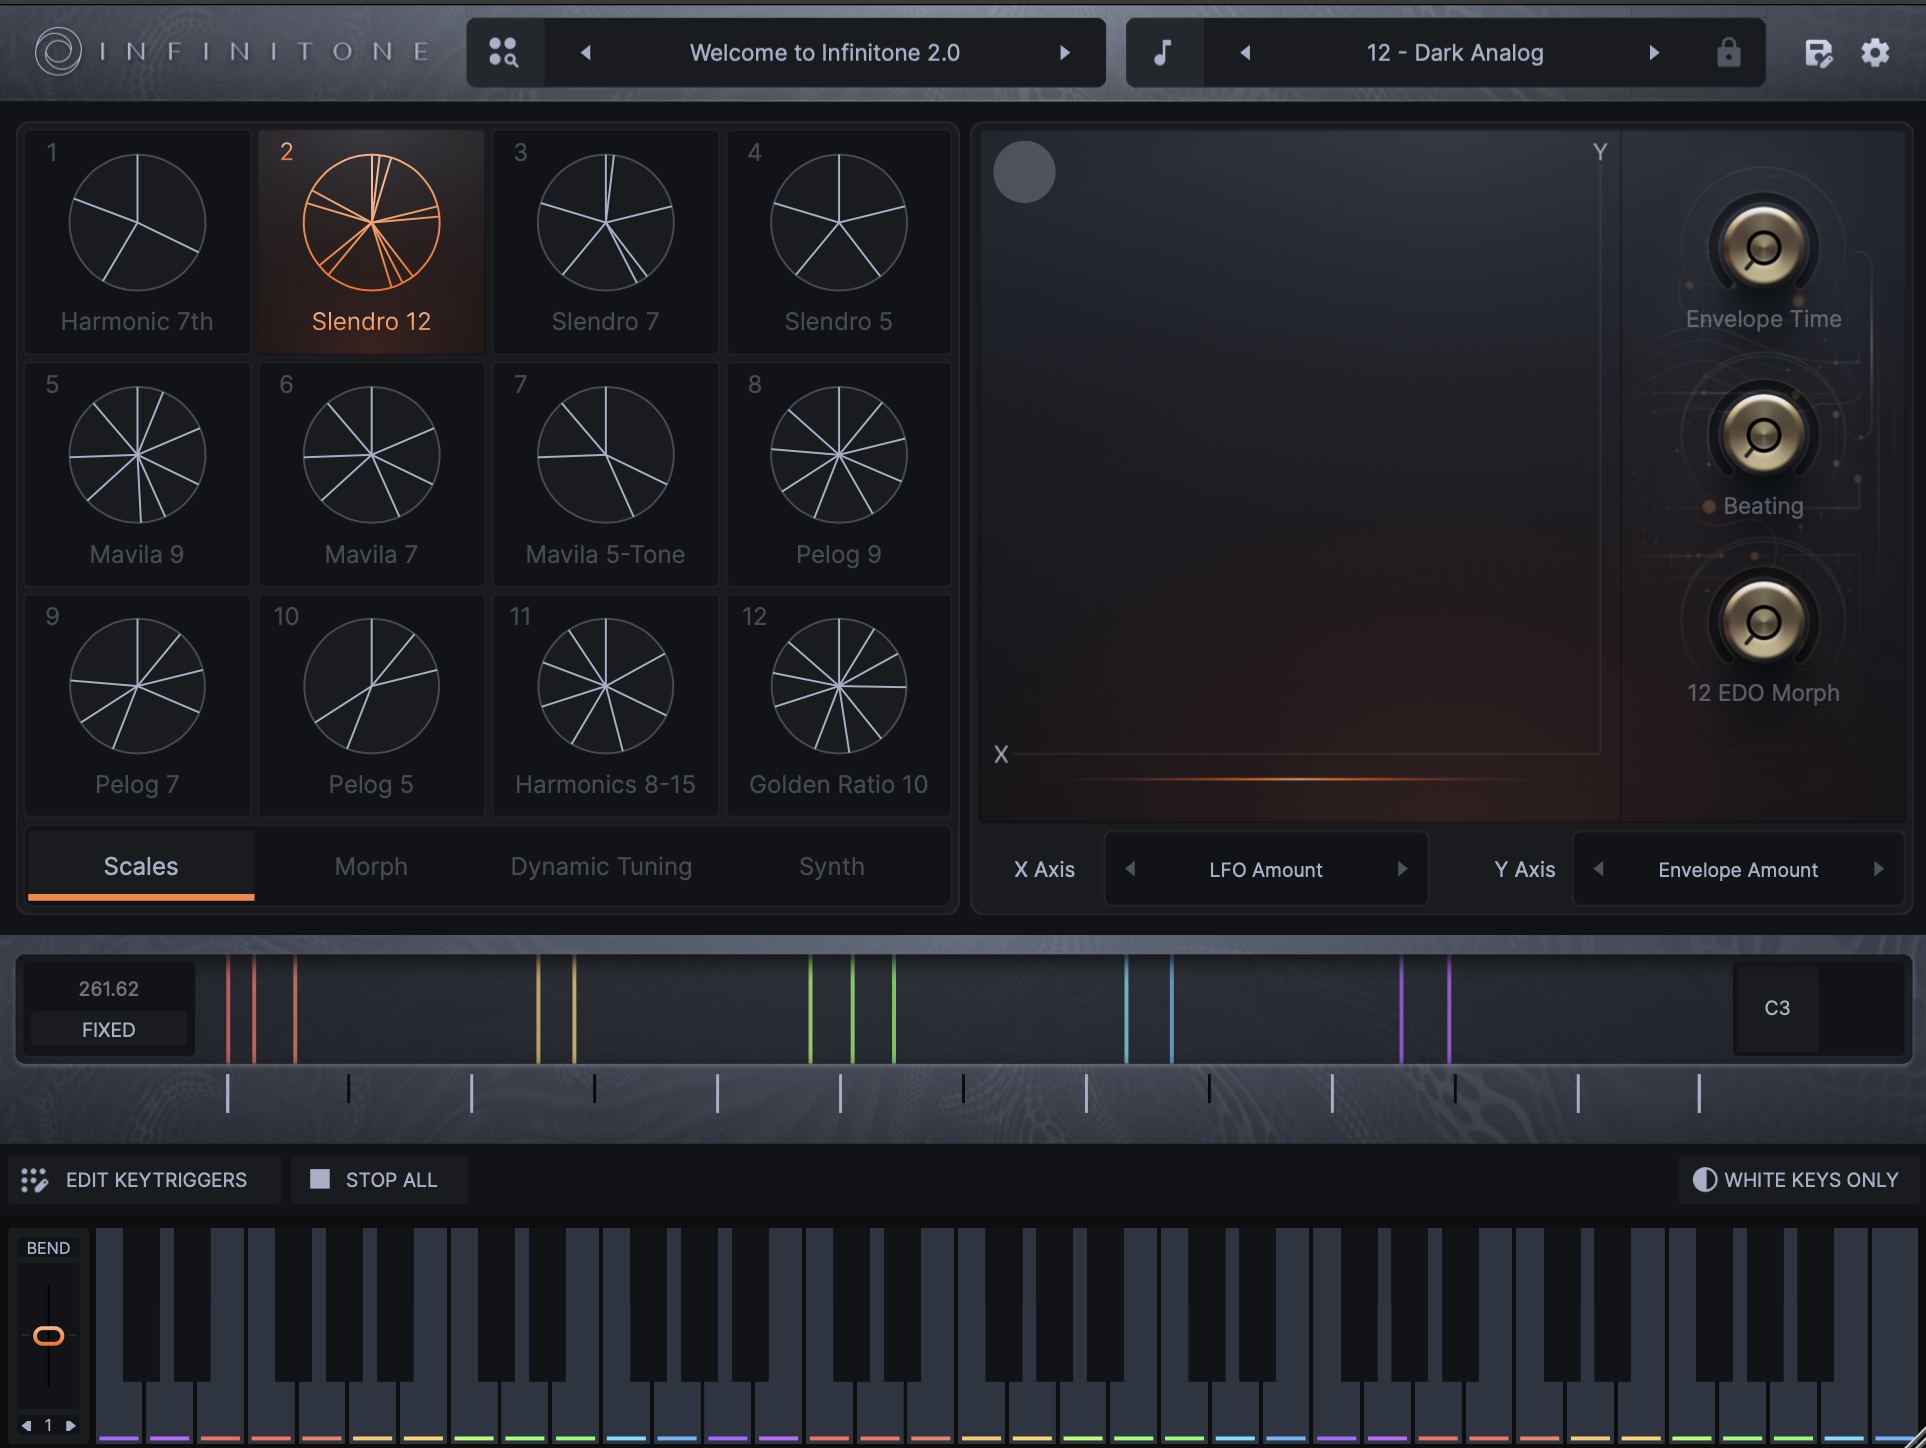1926x1448 pixels.
Task: Select the Harmonic 7th scale
Action: click(x=137, y=240)
